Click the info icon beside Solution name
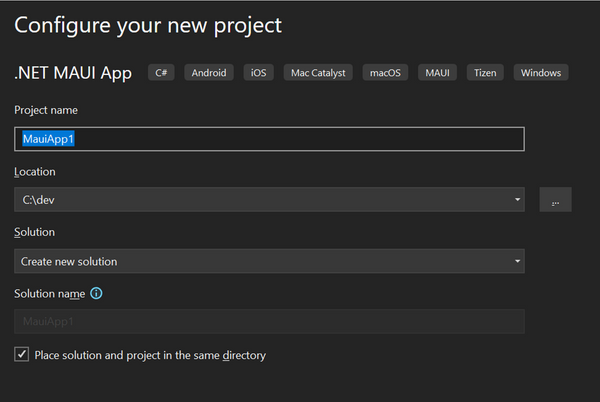This screenshot has height=402, width=600. click(97, 294)
